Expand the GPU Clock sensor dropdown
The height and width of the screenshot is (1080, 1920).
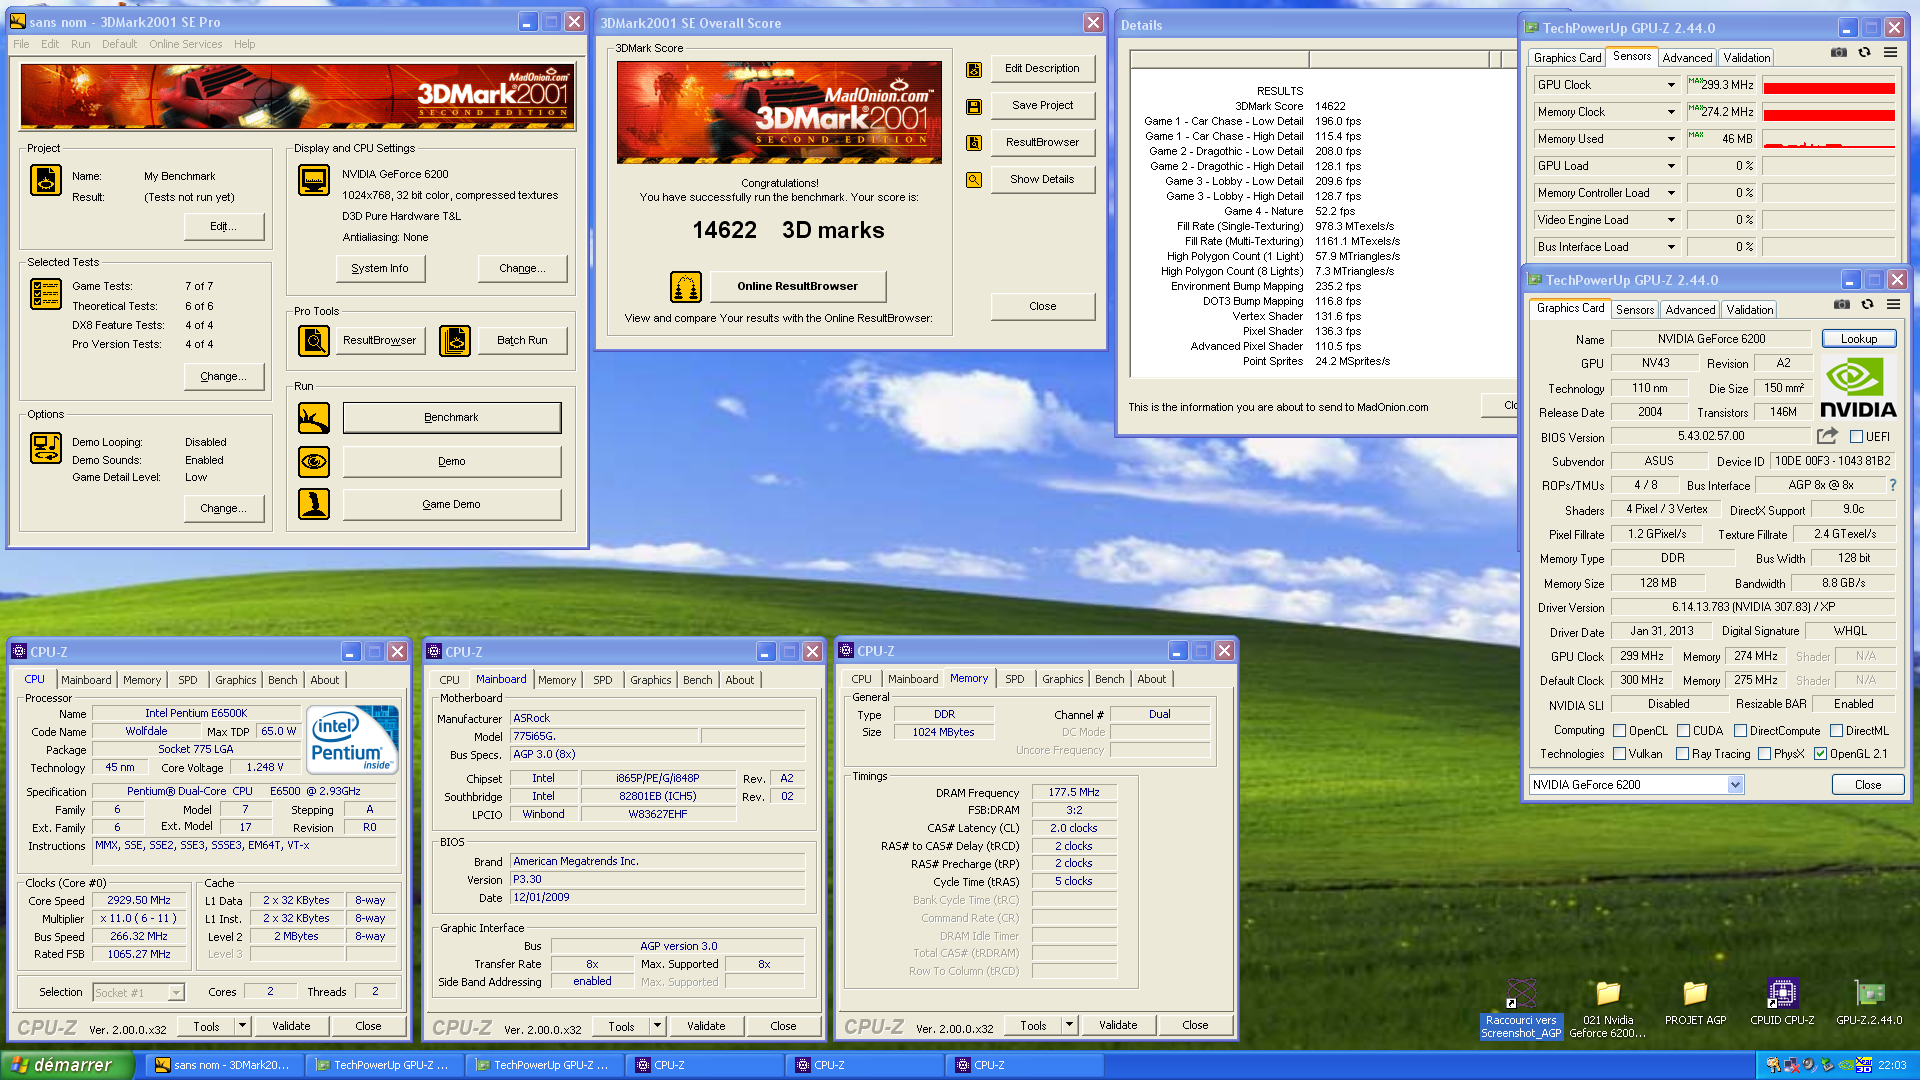pyautogui.click(x=1671, y=85)
